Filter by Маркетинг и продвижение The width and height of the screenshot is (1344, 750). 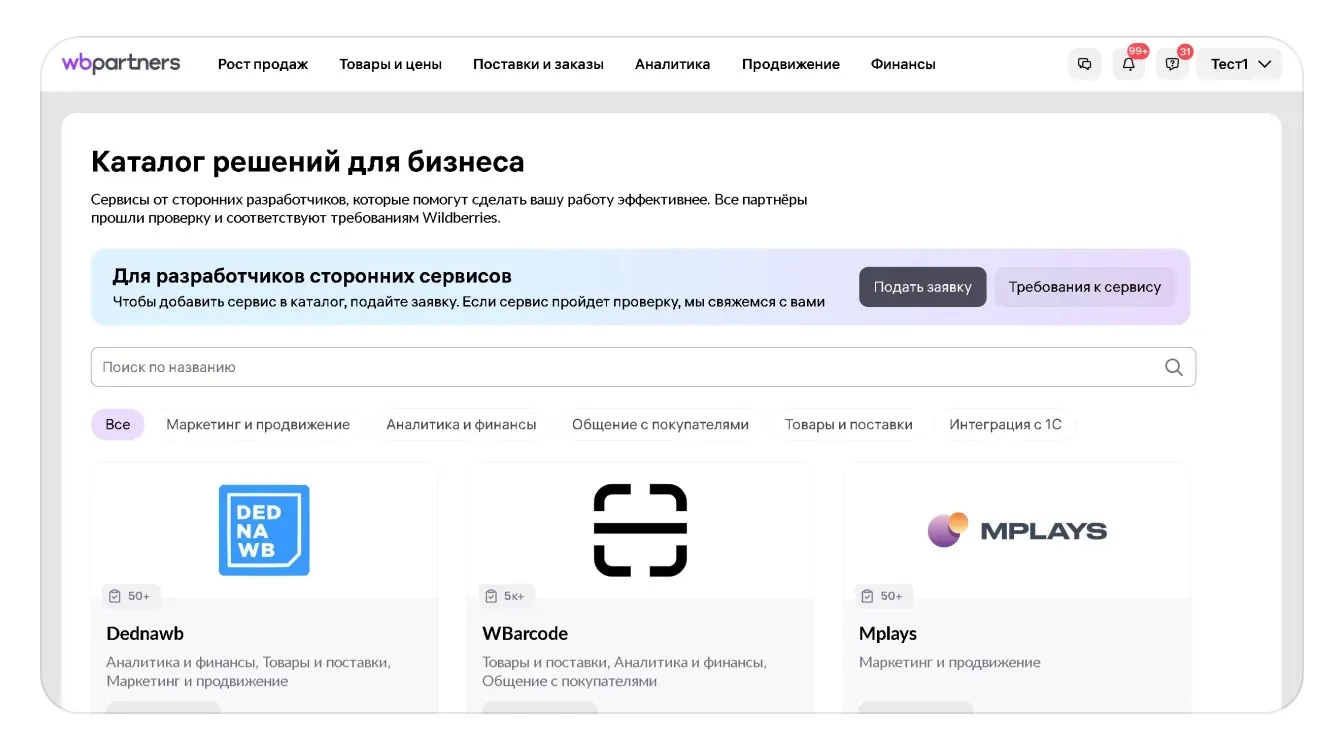[x=258, y=424]
